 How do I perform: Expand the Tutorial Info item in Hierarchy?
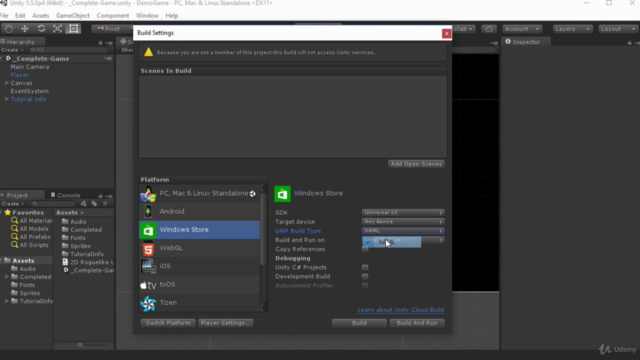(x=7, y=99)
